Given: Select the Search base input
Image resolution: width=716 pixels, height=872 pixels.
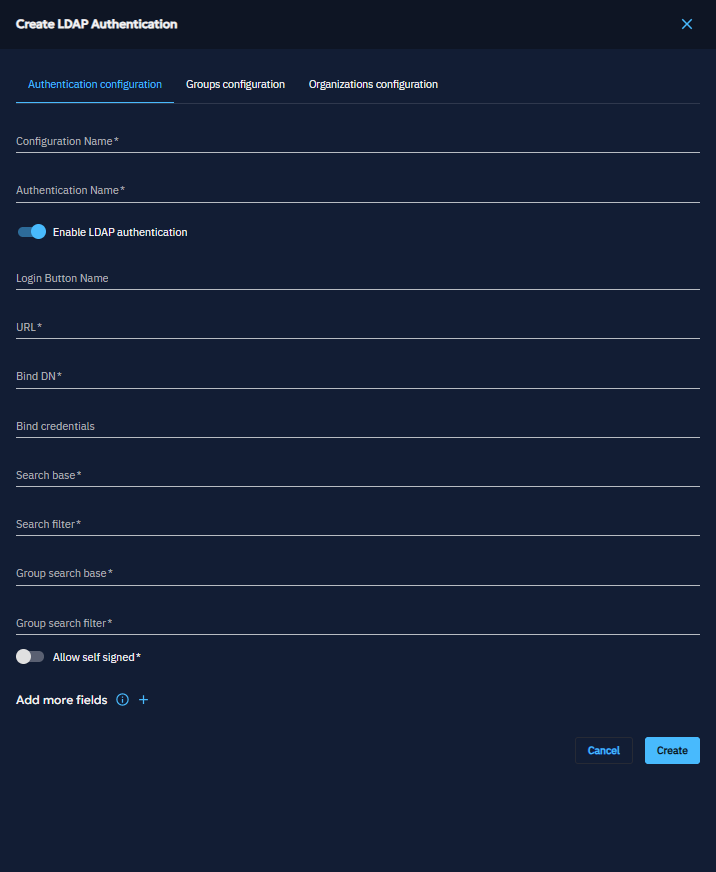Looking at the screenshot, I should [x=357, y=475].
